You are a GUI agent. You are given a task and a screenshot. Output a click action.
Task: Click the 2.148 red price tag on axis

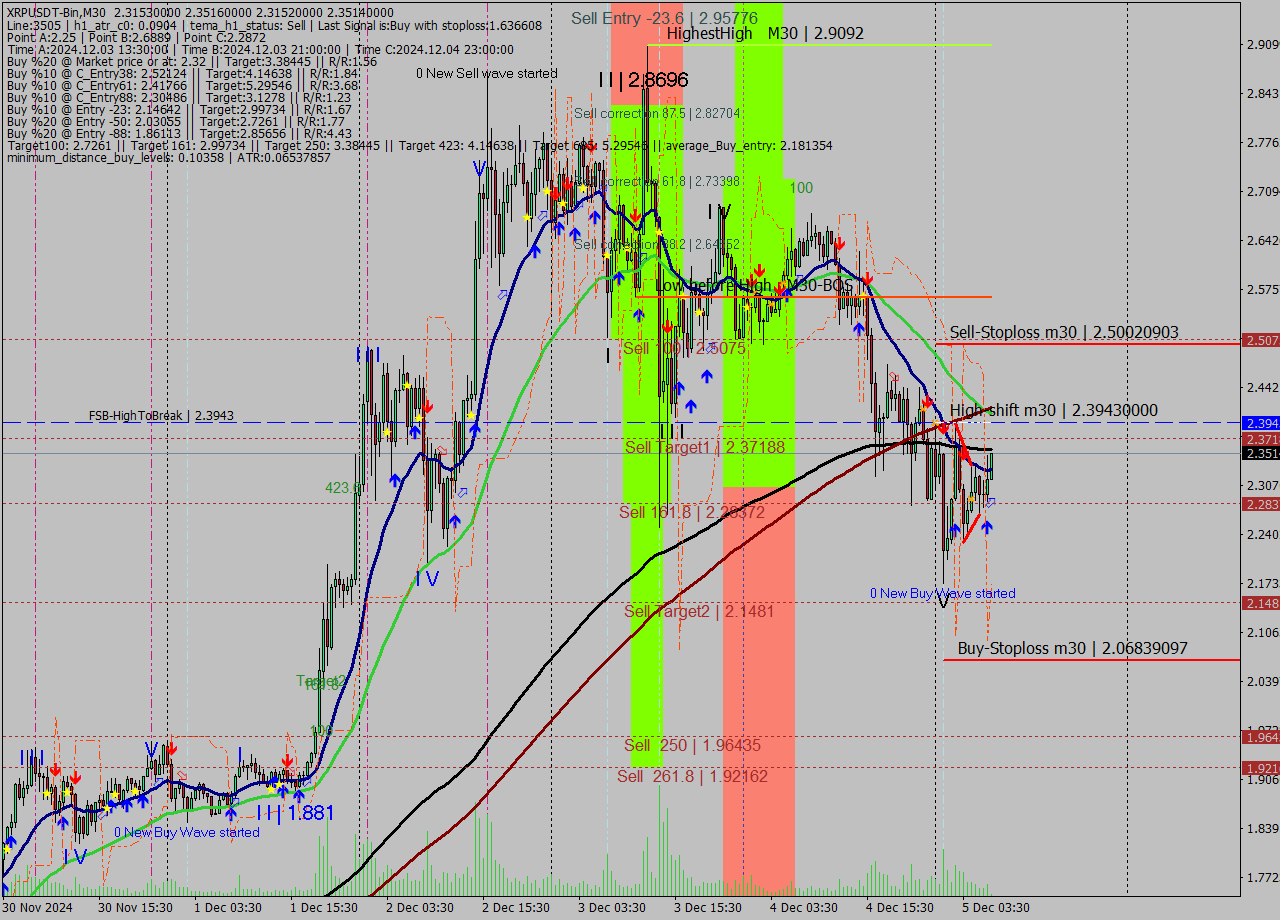click(x=1260, y=603)
